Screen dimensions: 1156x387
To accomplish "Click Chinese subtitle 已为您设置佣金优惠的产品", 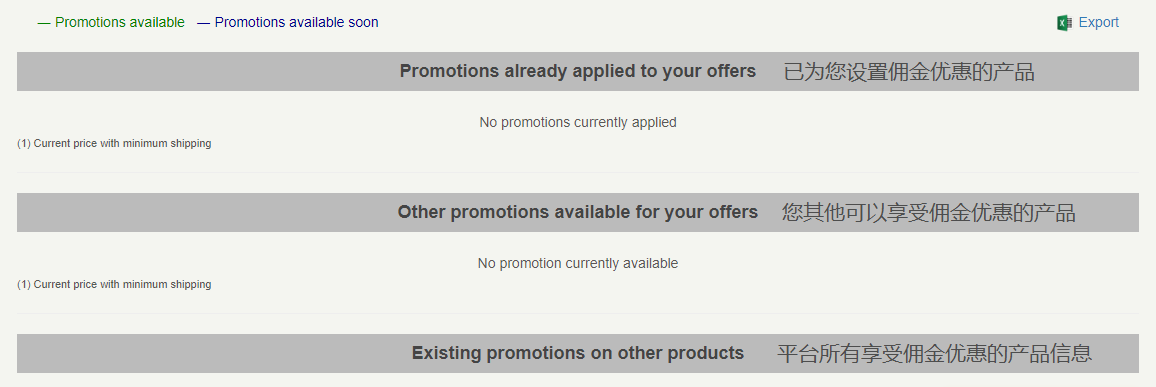I will click(x=909, y=72).
